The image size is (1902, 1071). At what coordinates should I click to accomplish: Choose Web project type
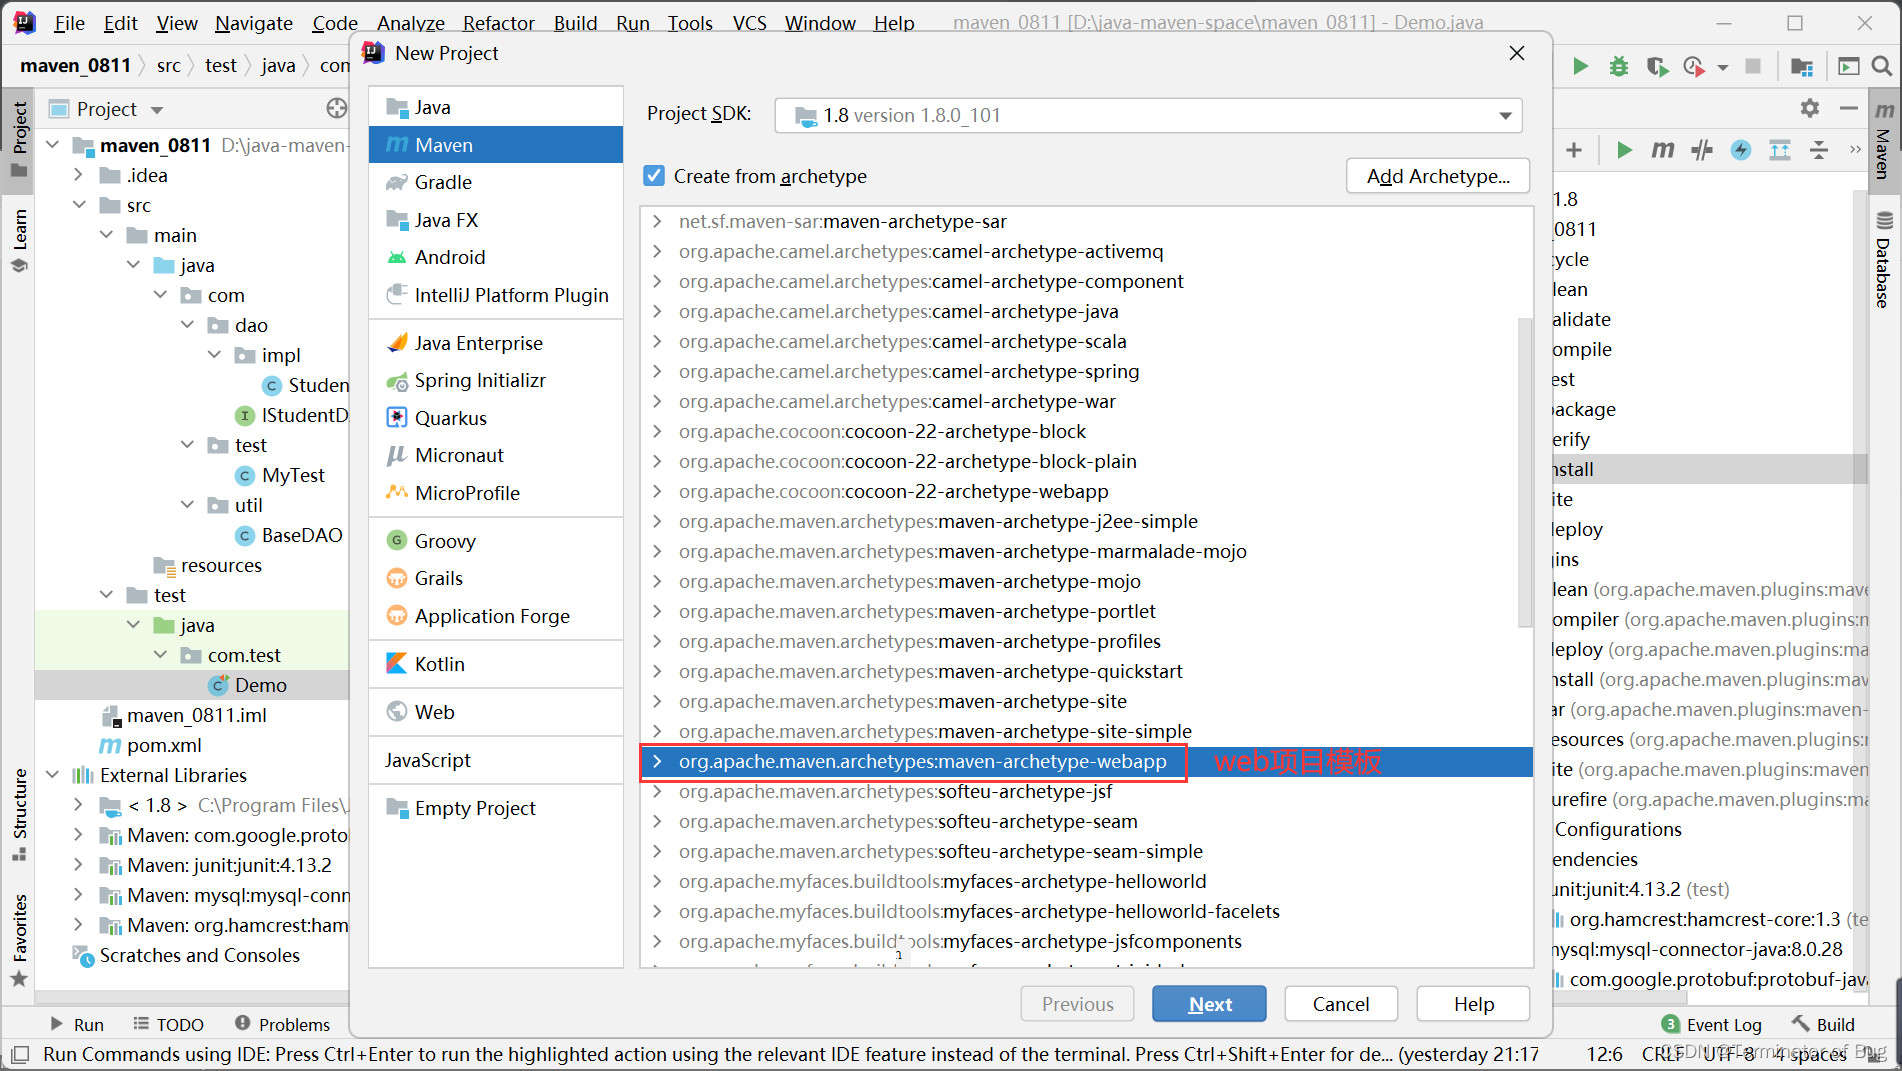click(495, 712)
